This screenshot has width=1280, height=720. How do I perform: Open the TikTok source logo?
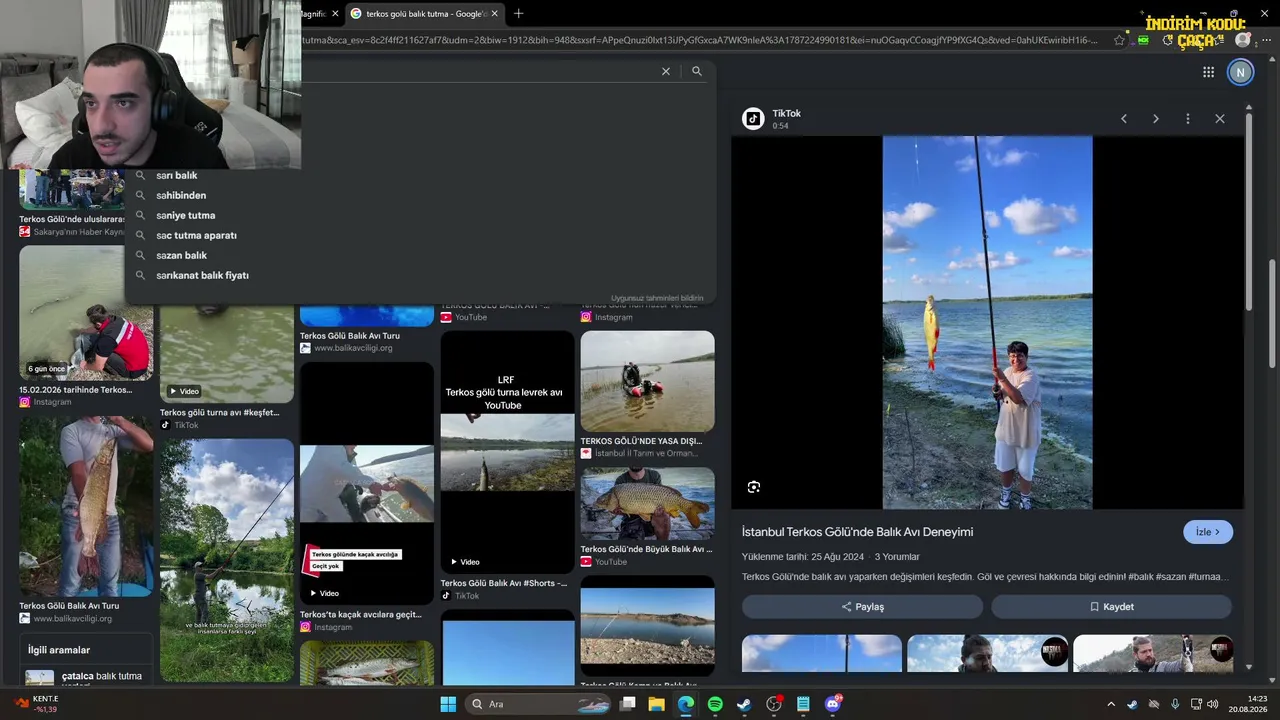pyautogui.click(x=753, y=119)
